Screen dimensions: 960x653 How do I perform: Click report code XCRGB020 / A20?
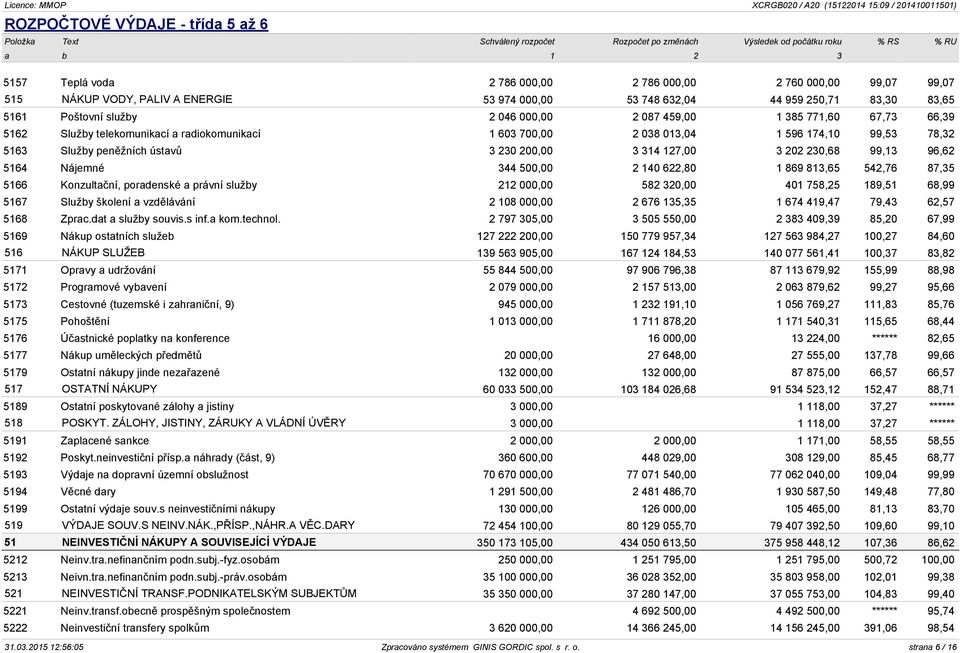point(785,5)
